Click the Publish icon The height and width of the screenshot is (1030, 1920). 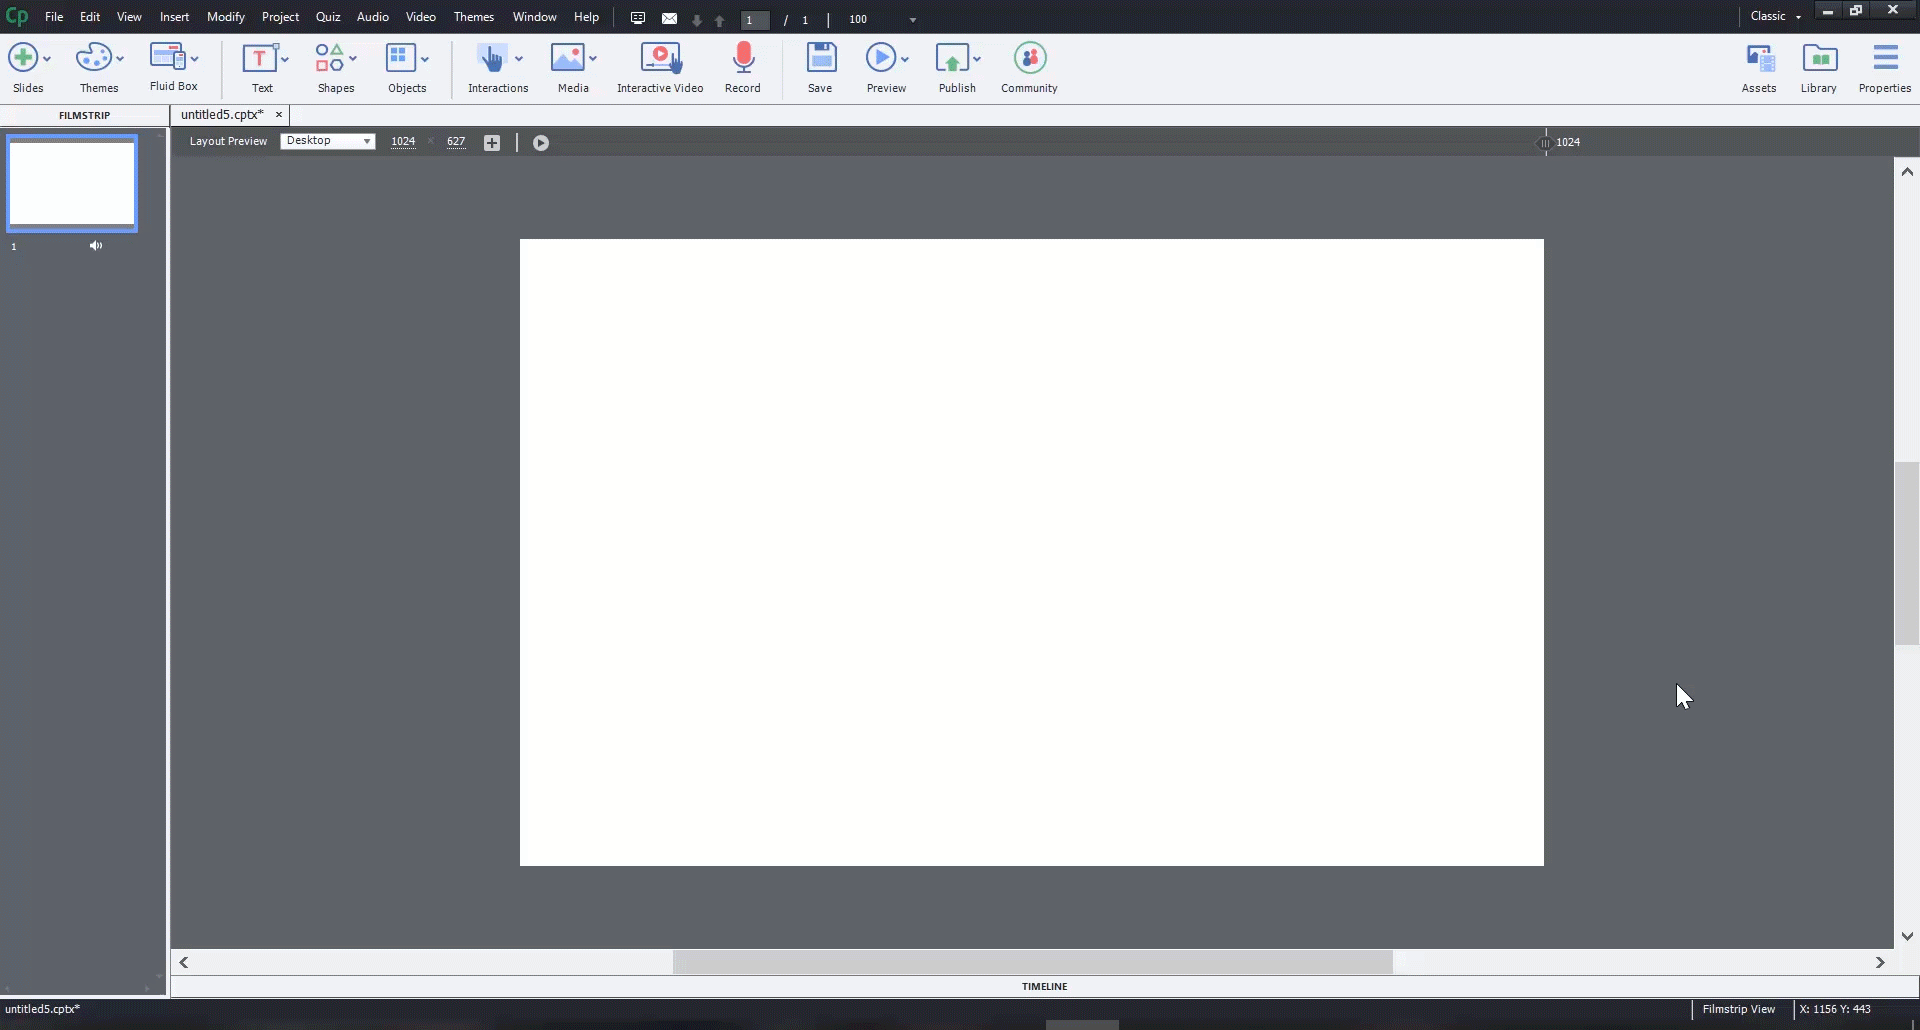(952, 58)
